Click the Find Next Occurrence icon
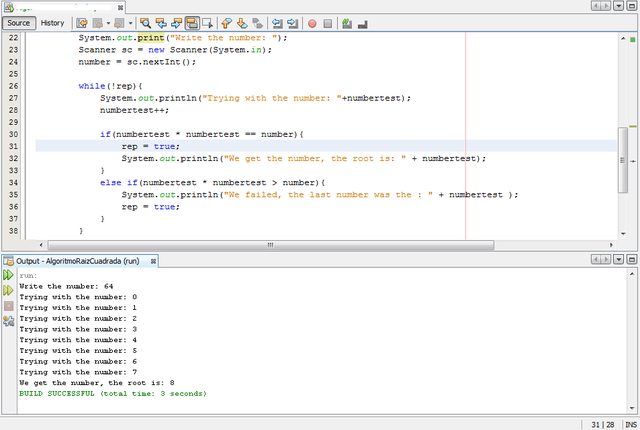Viewport: 640px width, 430px height. point(176,23)
